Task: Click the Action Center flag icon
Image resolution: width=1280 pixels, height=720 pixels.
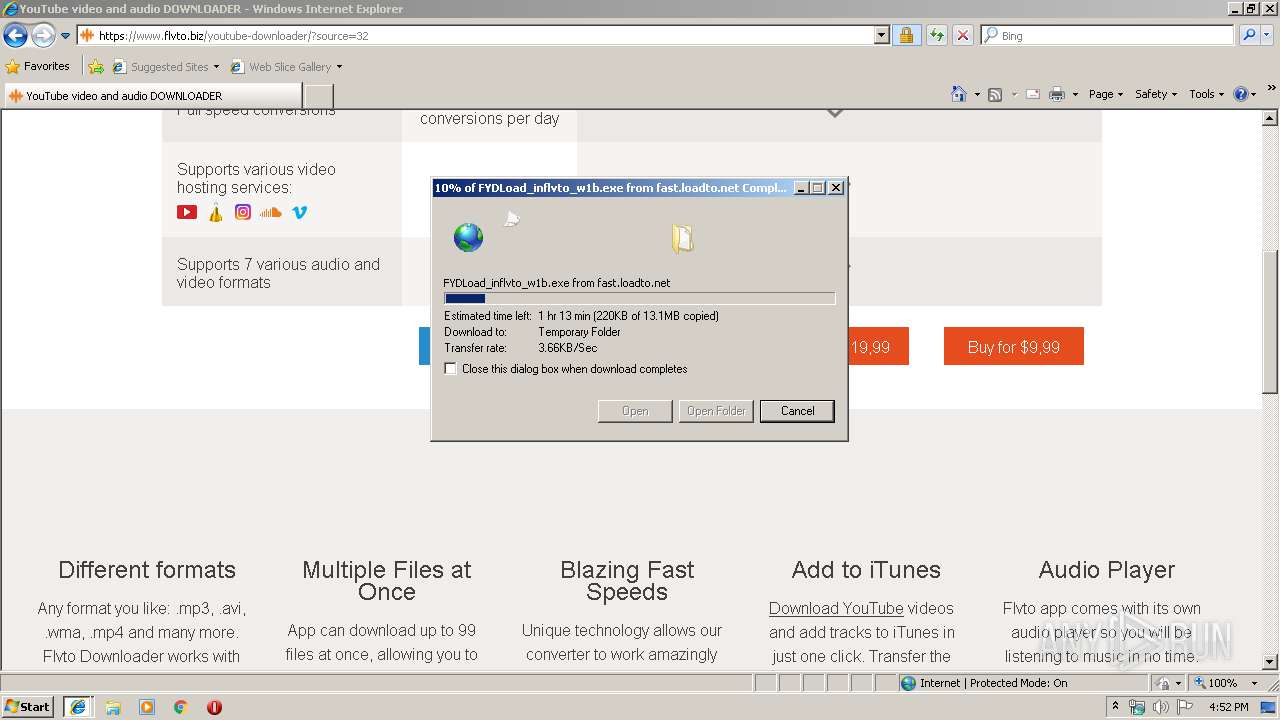Action: [1185, 707]
